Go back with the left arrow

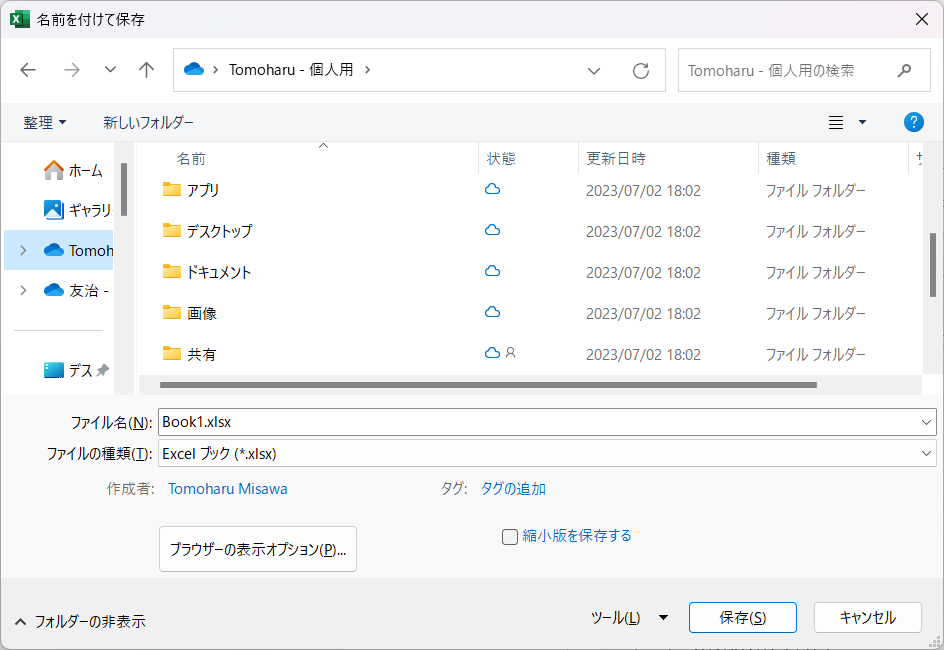28,70
